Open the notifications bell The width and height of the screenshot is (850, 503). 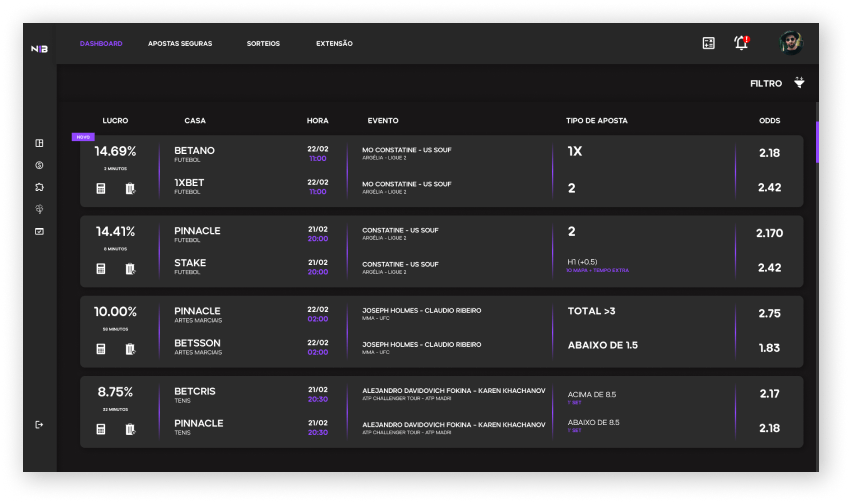741,43
